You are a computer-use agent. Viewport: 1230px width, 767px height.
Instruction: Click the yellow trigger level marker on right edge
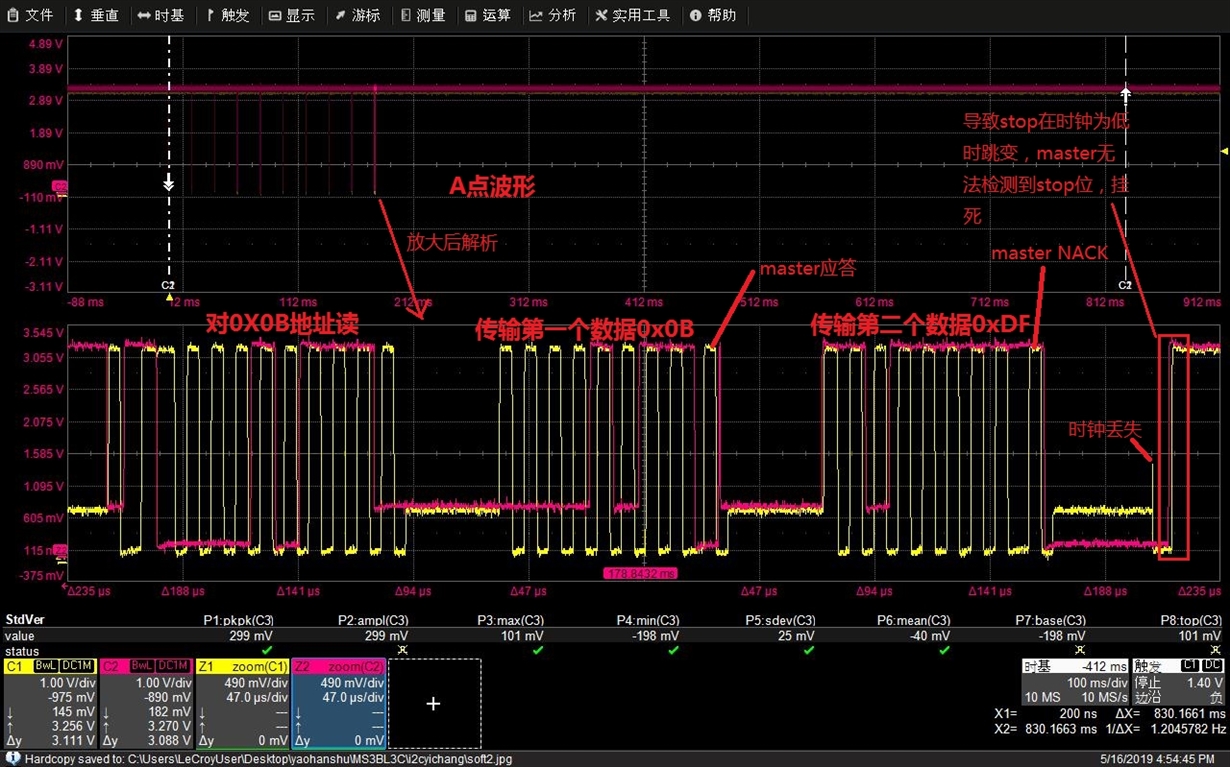coord(1224,150)
